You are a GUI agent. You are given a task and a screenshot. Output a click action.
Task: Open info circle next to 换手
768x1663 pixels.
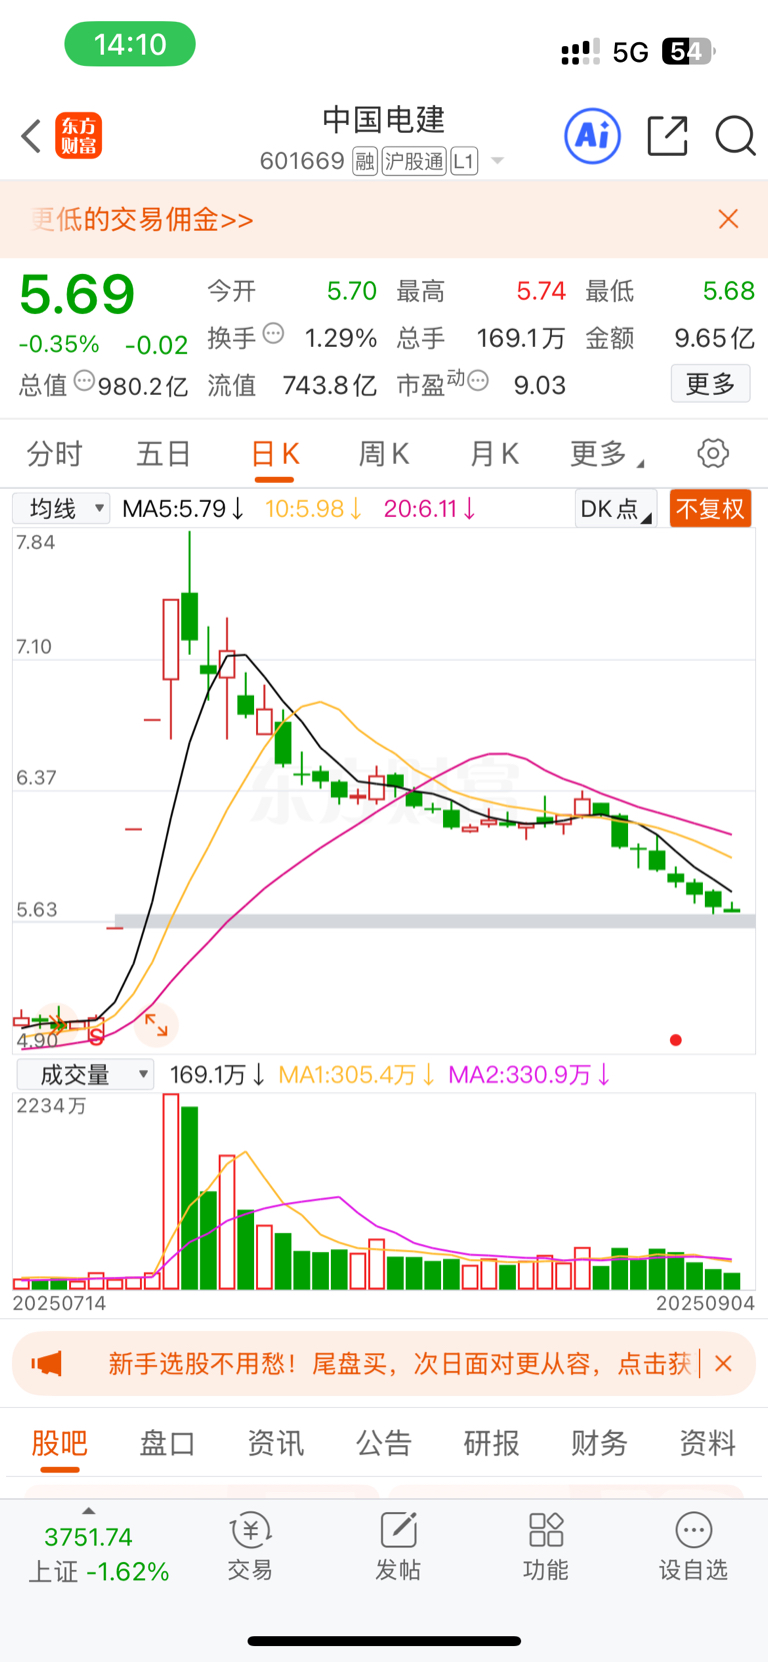[273, 334]
